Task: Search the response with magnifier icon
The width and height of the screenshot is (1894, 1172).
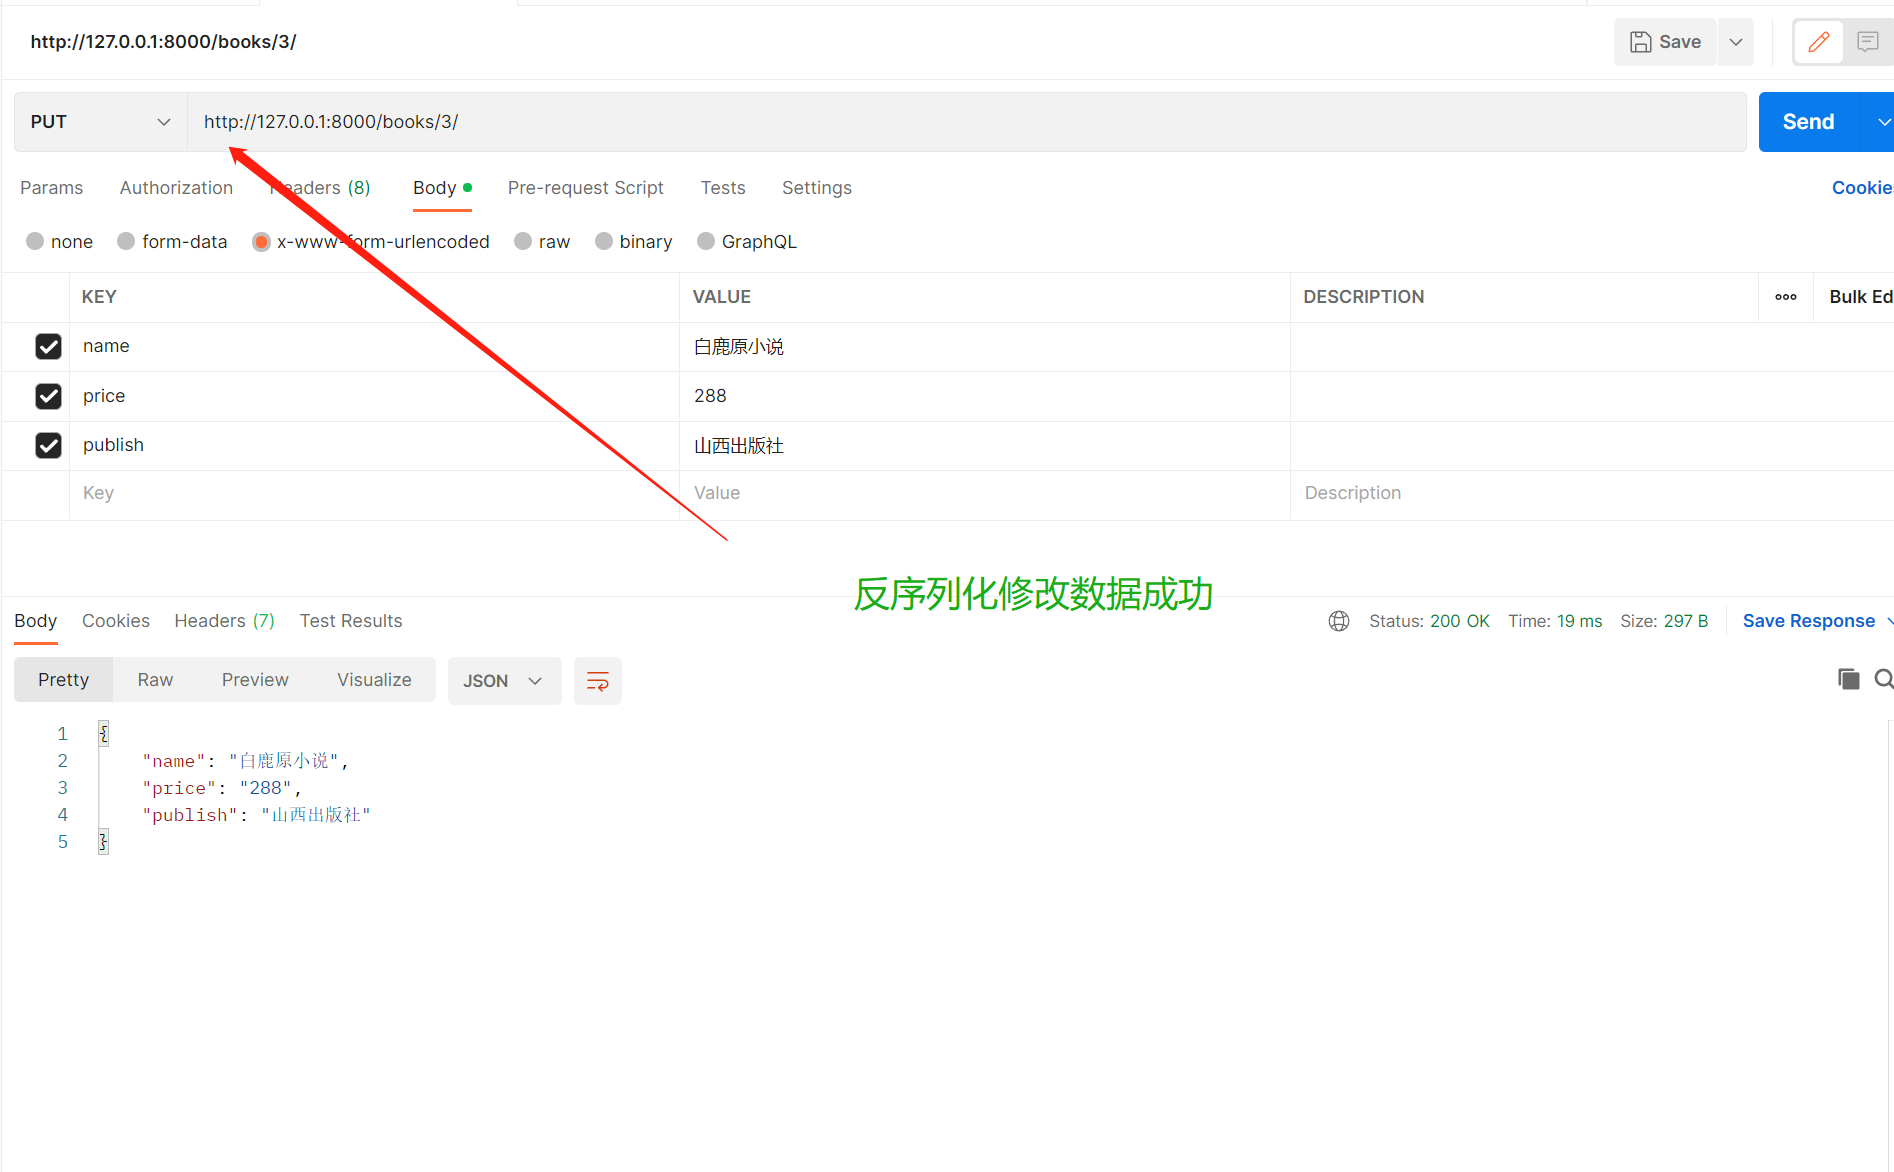Action: pos(1884,679)
